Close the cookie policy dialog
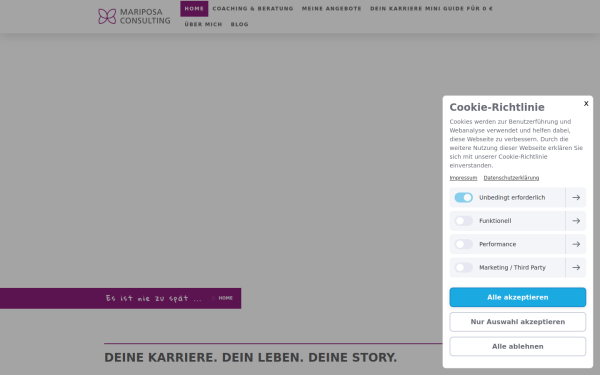 (586, 103)
